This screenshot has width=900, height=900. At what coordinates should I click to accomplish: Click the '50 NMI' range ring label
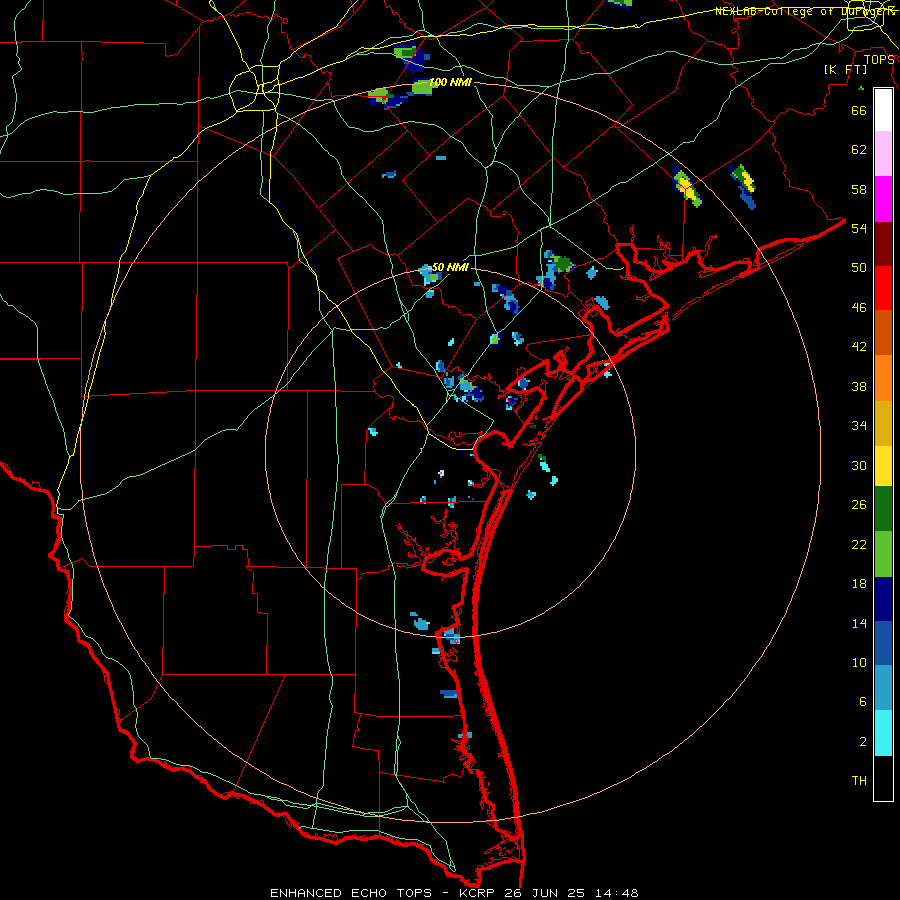[450, 267]
